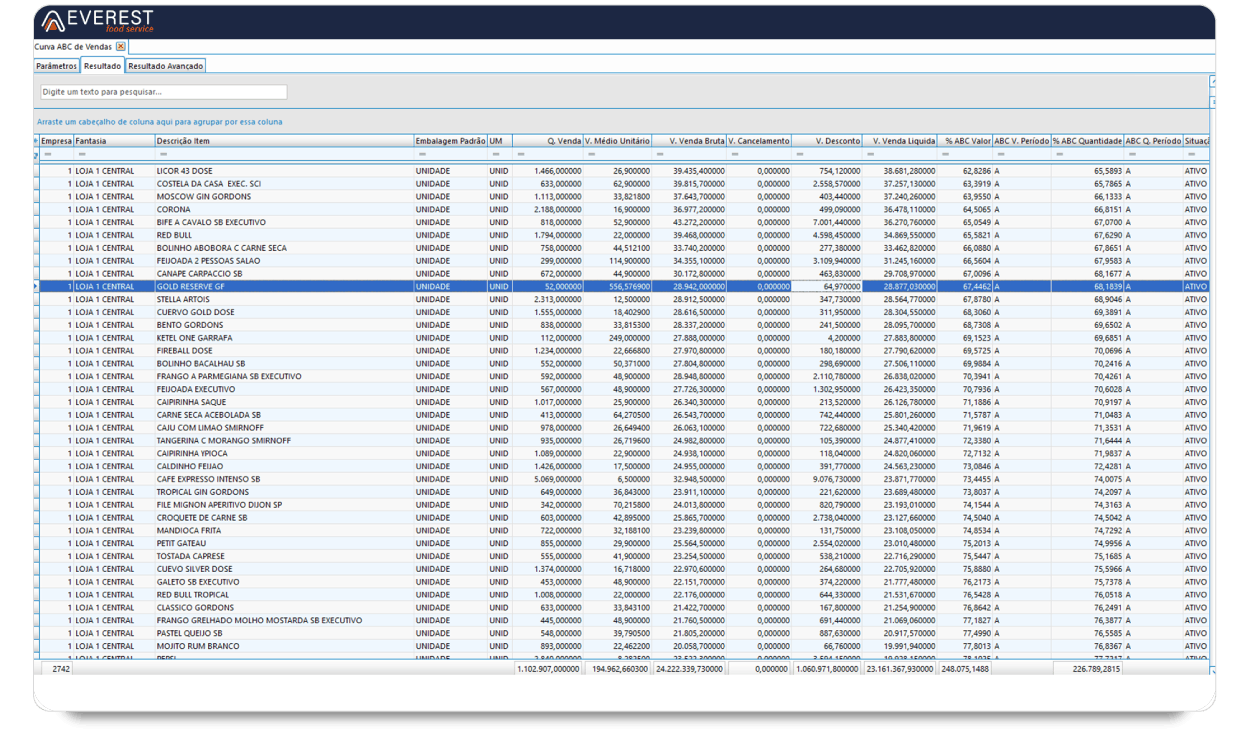Image resolution: width=1249 pixels, height=747 pixels.
Task: Click the 64,970000 discount cell in GOLD RESERVE GF row
Action: (826, 287)
